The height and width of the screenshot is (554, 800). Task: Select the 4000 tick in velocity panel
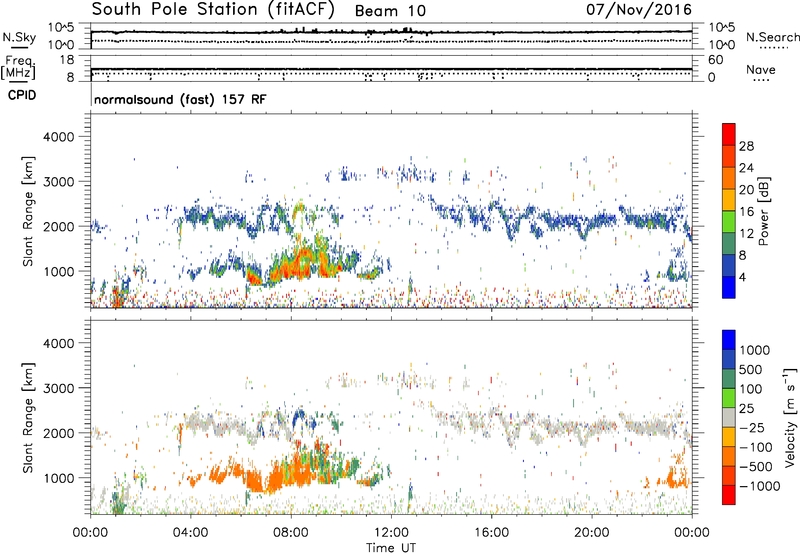58,343
